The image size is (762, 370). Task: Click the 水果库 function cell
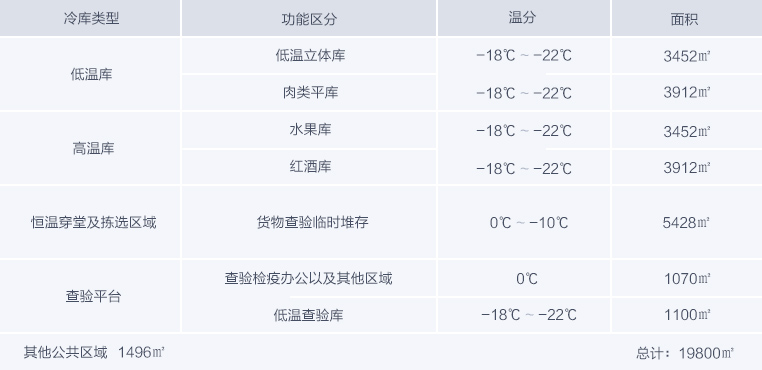(309, 130)
